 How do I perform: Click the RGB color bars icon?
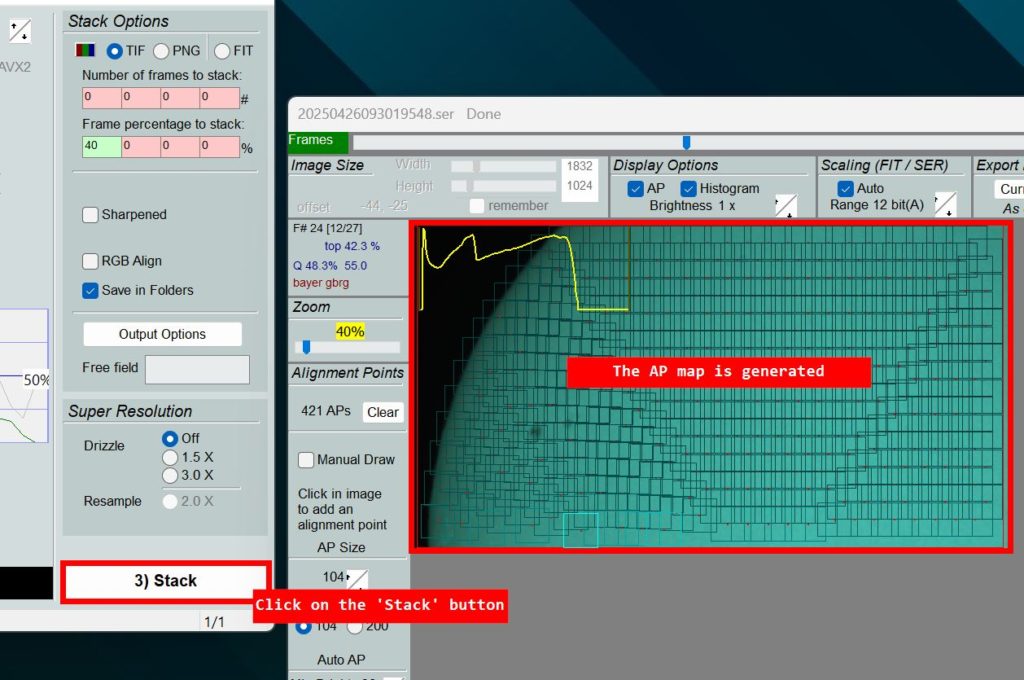click(x=86, y=50)
